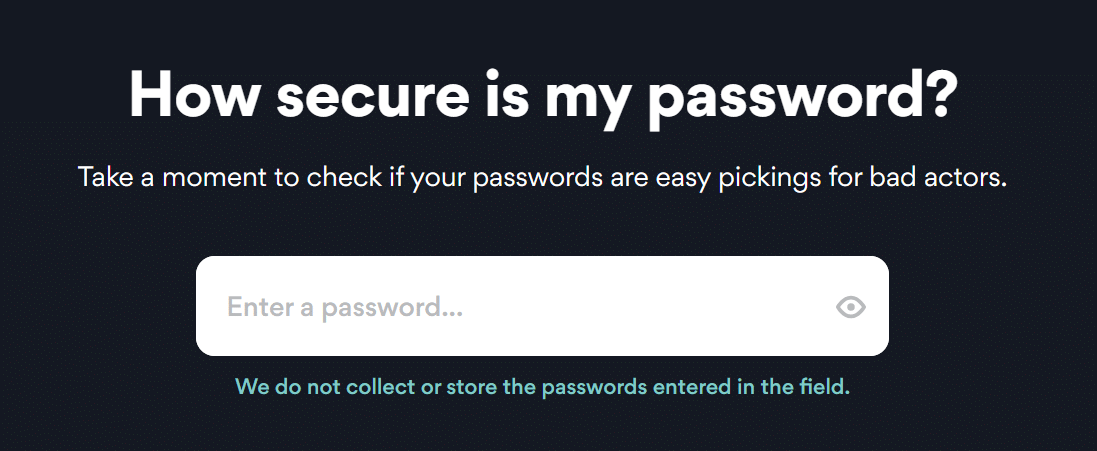Select the 'We do not collect or store' notice
1097x451 pixels.
click(542, 387)
